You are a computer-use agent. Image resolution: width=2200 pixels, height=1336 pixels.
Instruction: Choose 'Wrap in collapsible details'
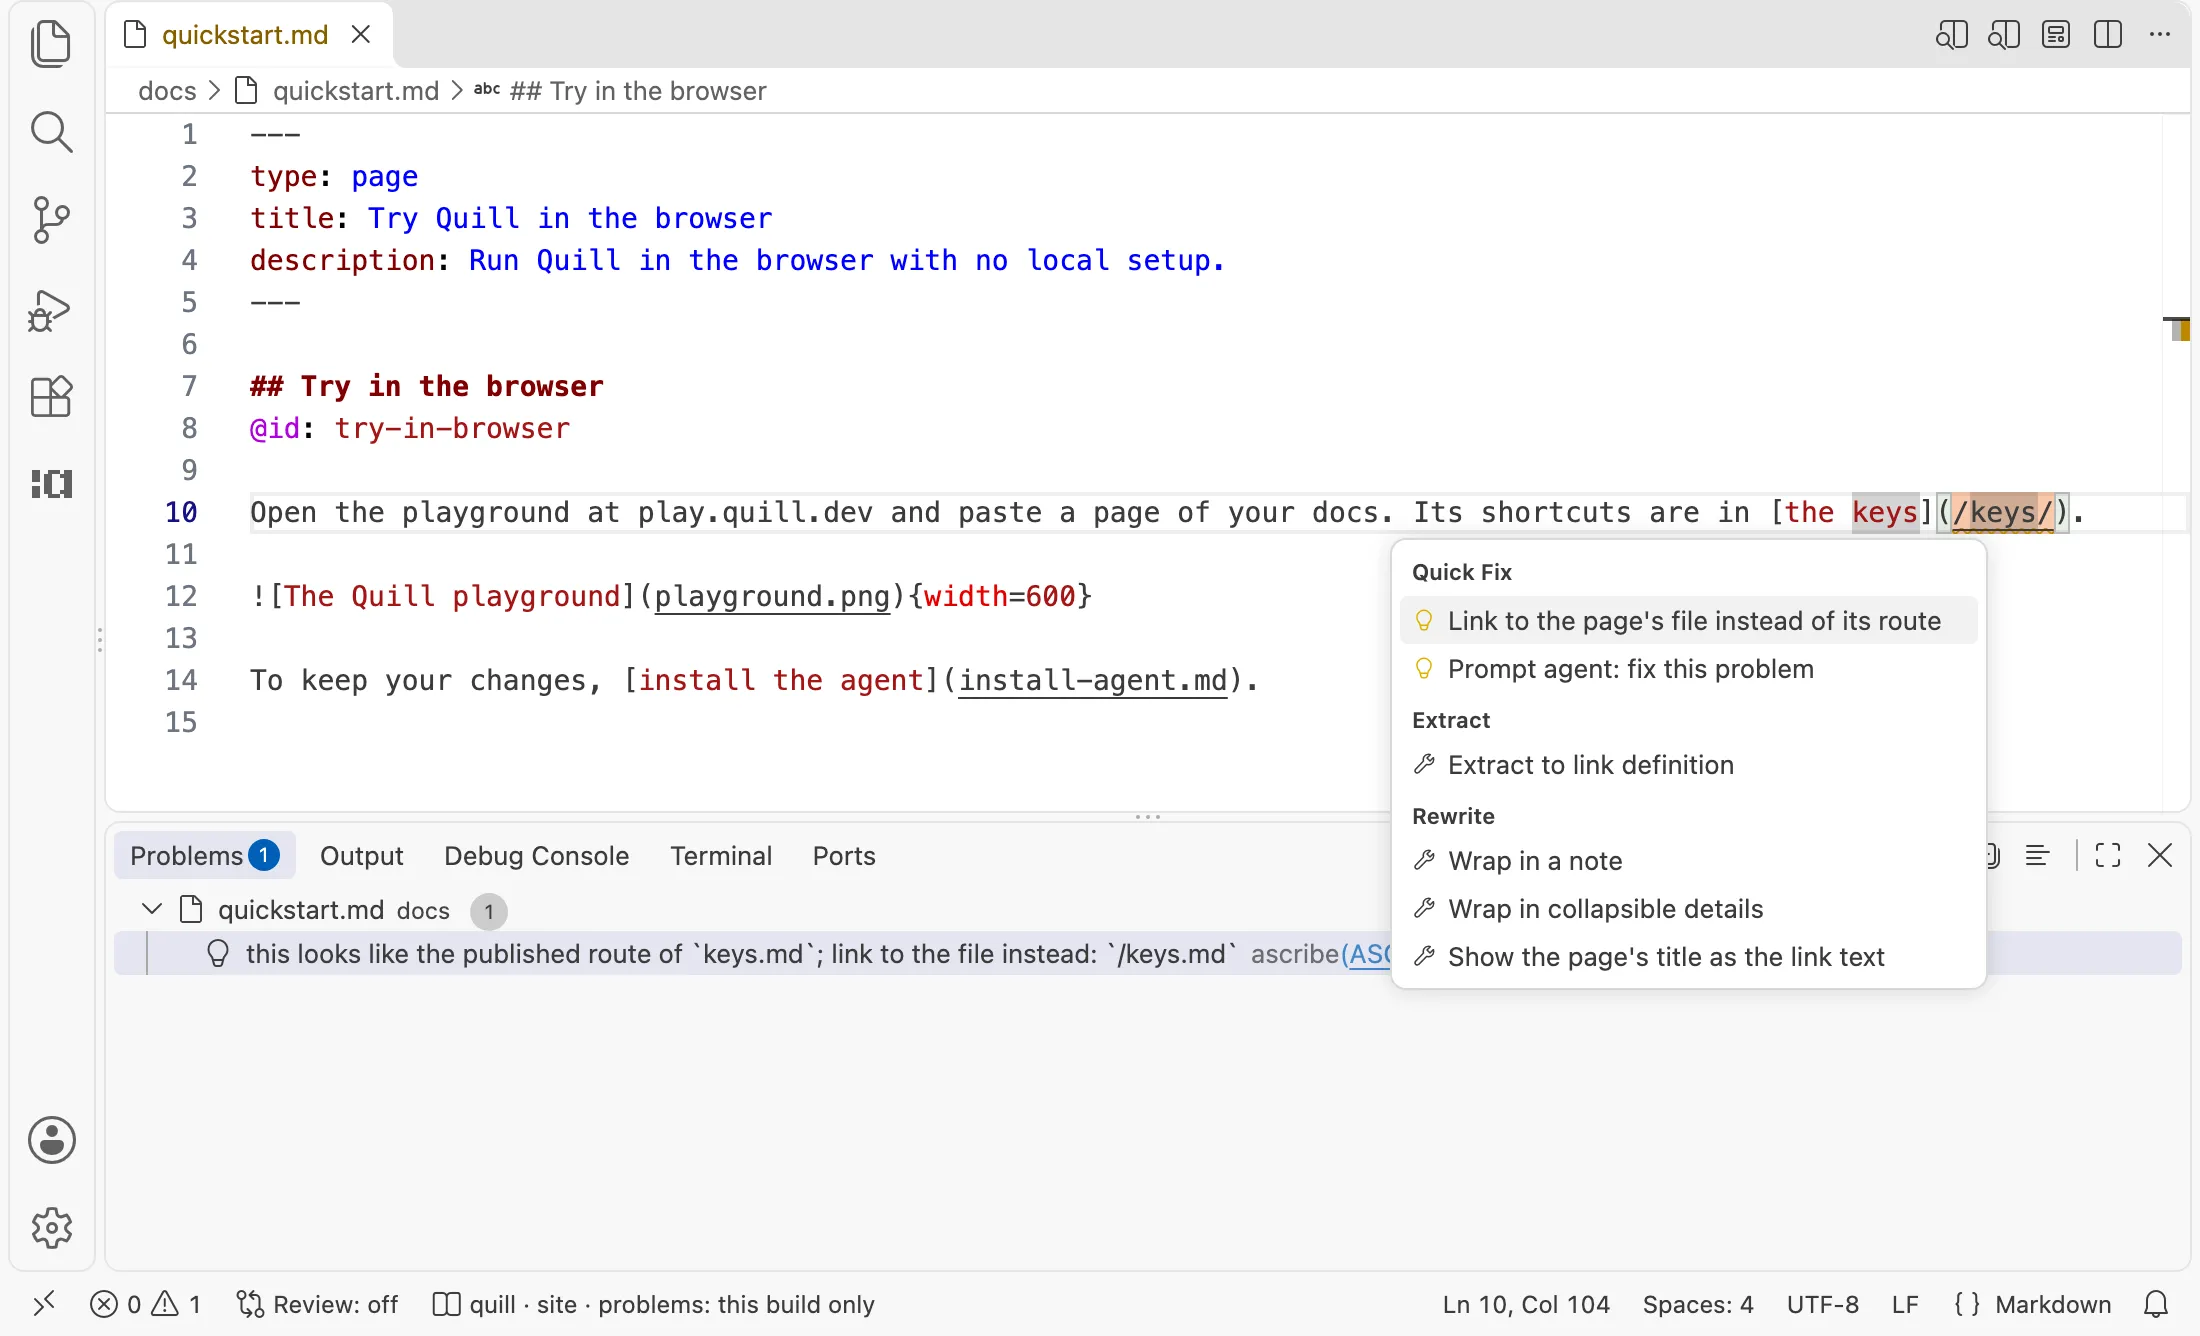click(x=1688, y=909)
